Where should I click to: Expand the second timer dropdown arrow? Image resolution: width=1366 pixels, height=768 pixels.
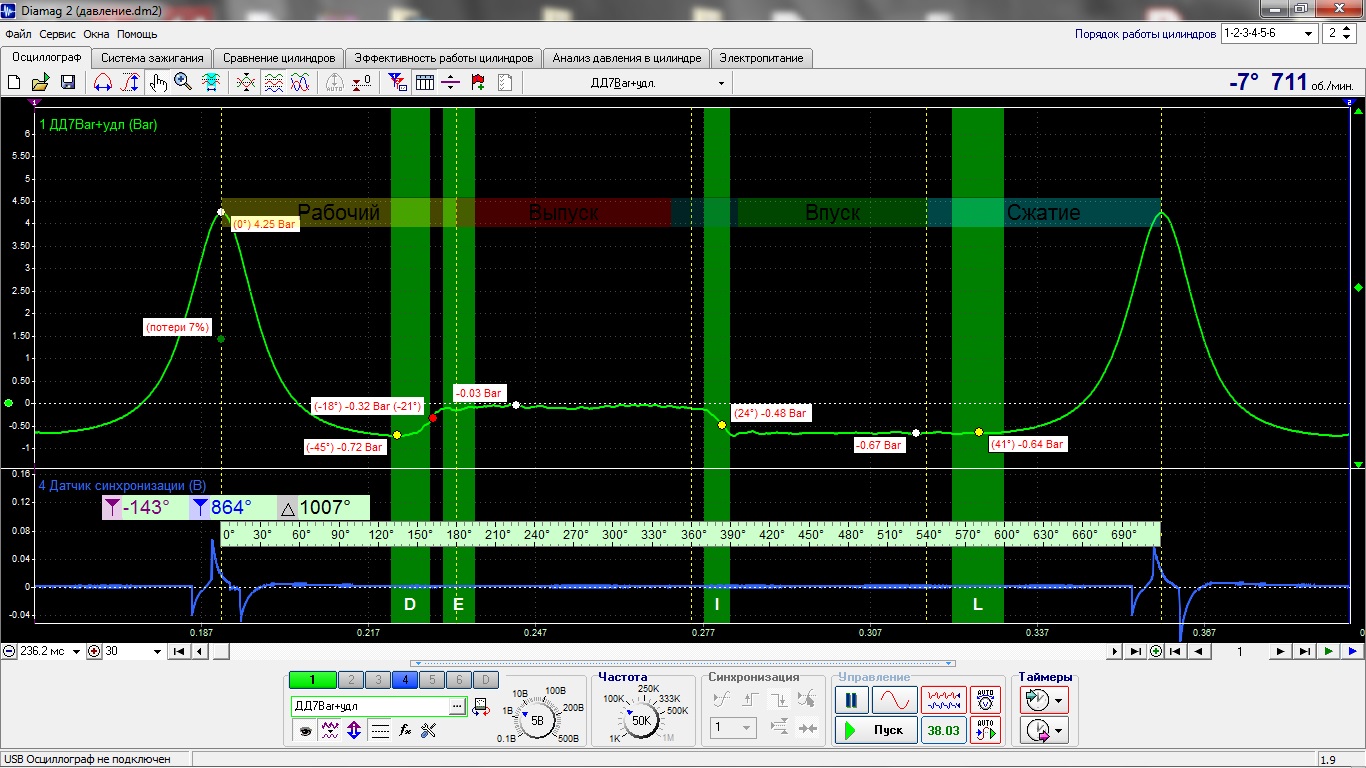click(1060, 731)
